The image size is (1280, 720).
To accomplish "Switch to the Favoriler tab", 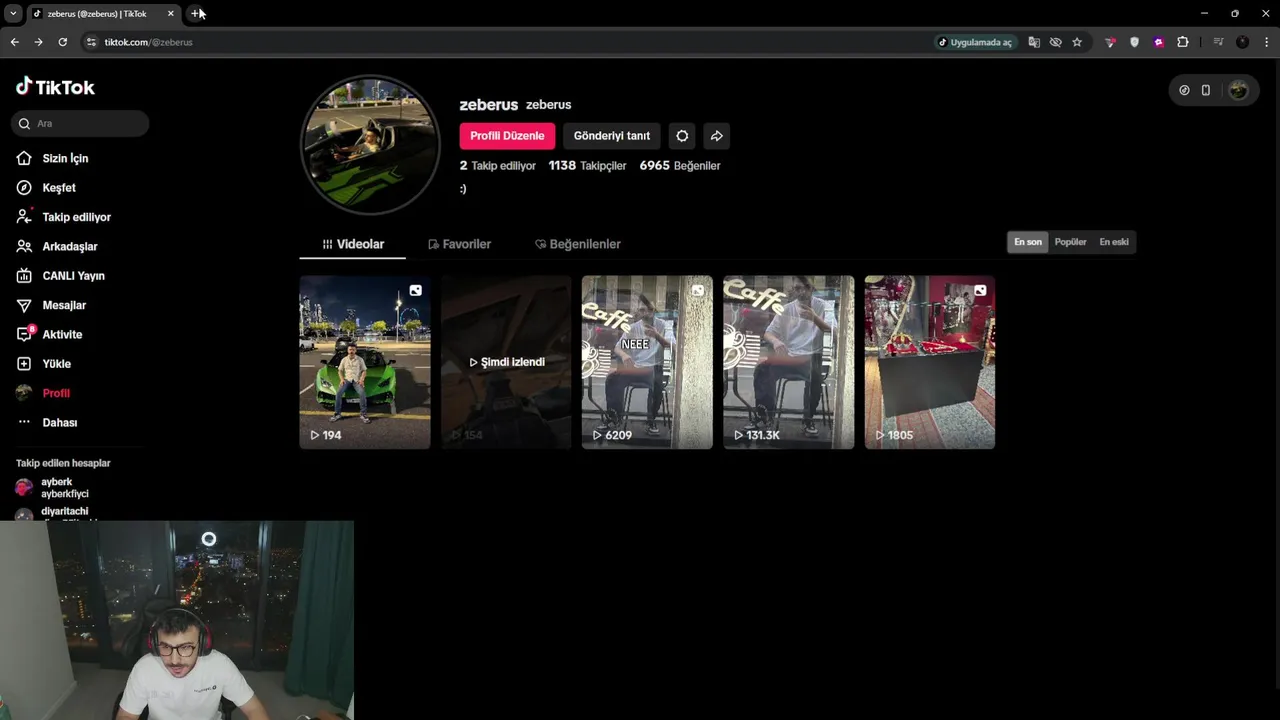I will (x=459, y=244).
